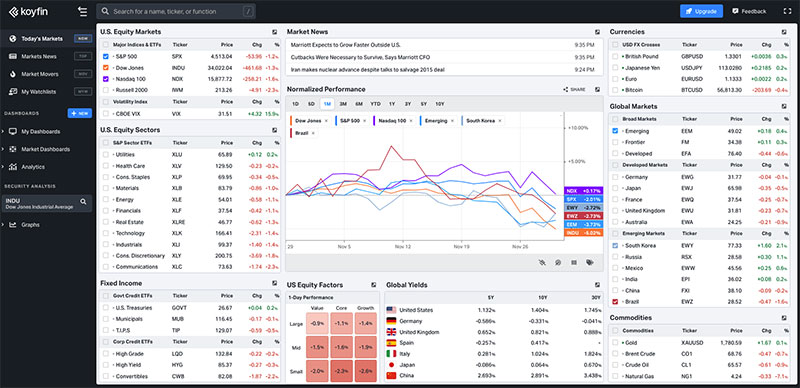Expand the Commodities panel
The image size is (800, 388).
(784, 318)
